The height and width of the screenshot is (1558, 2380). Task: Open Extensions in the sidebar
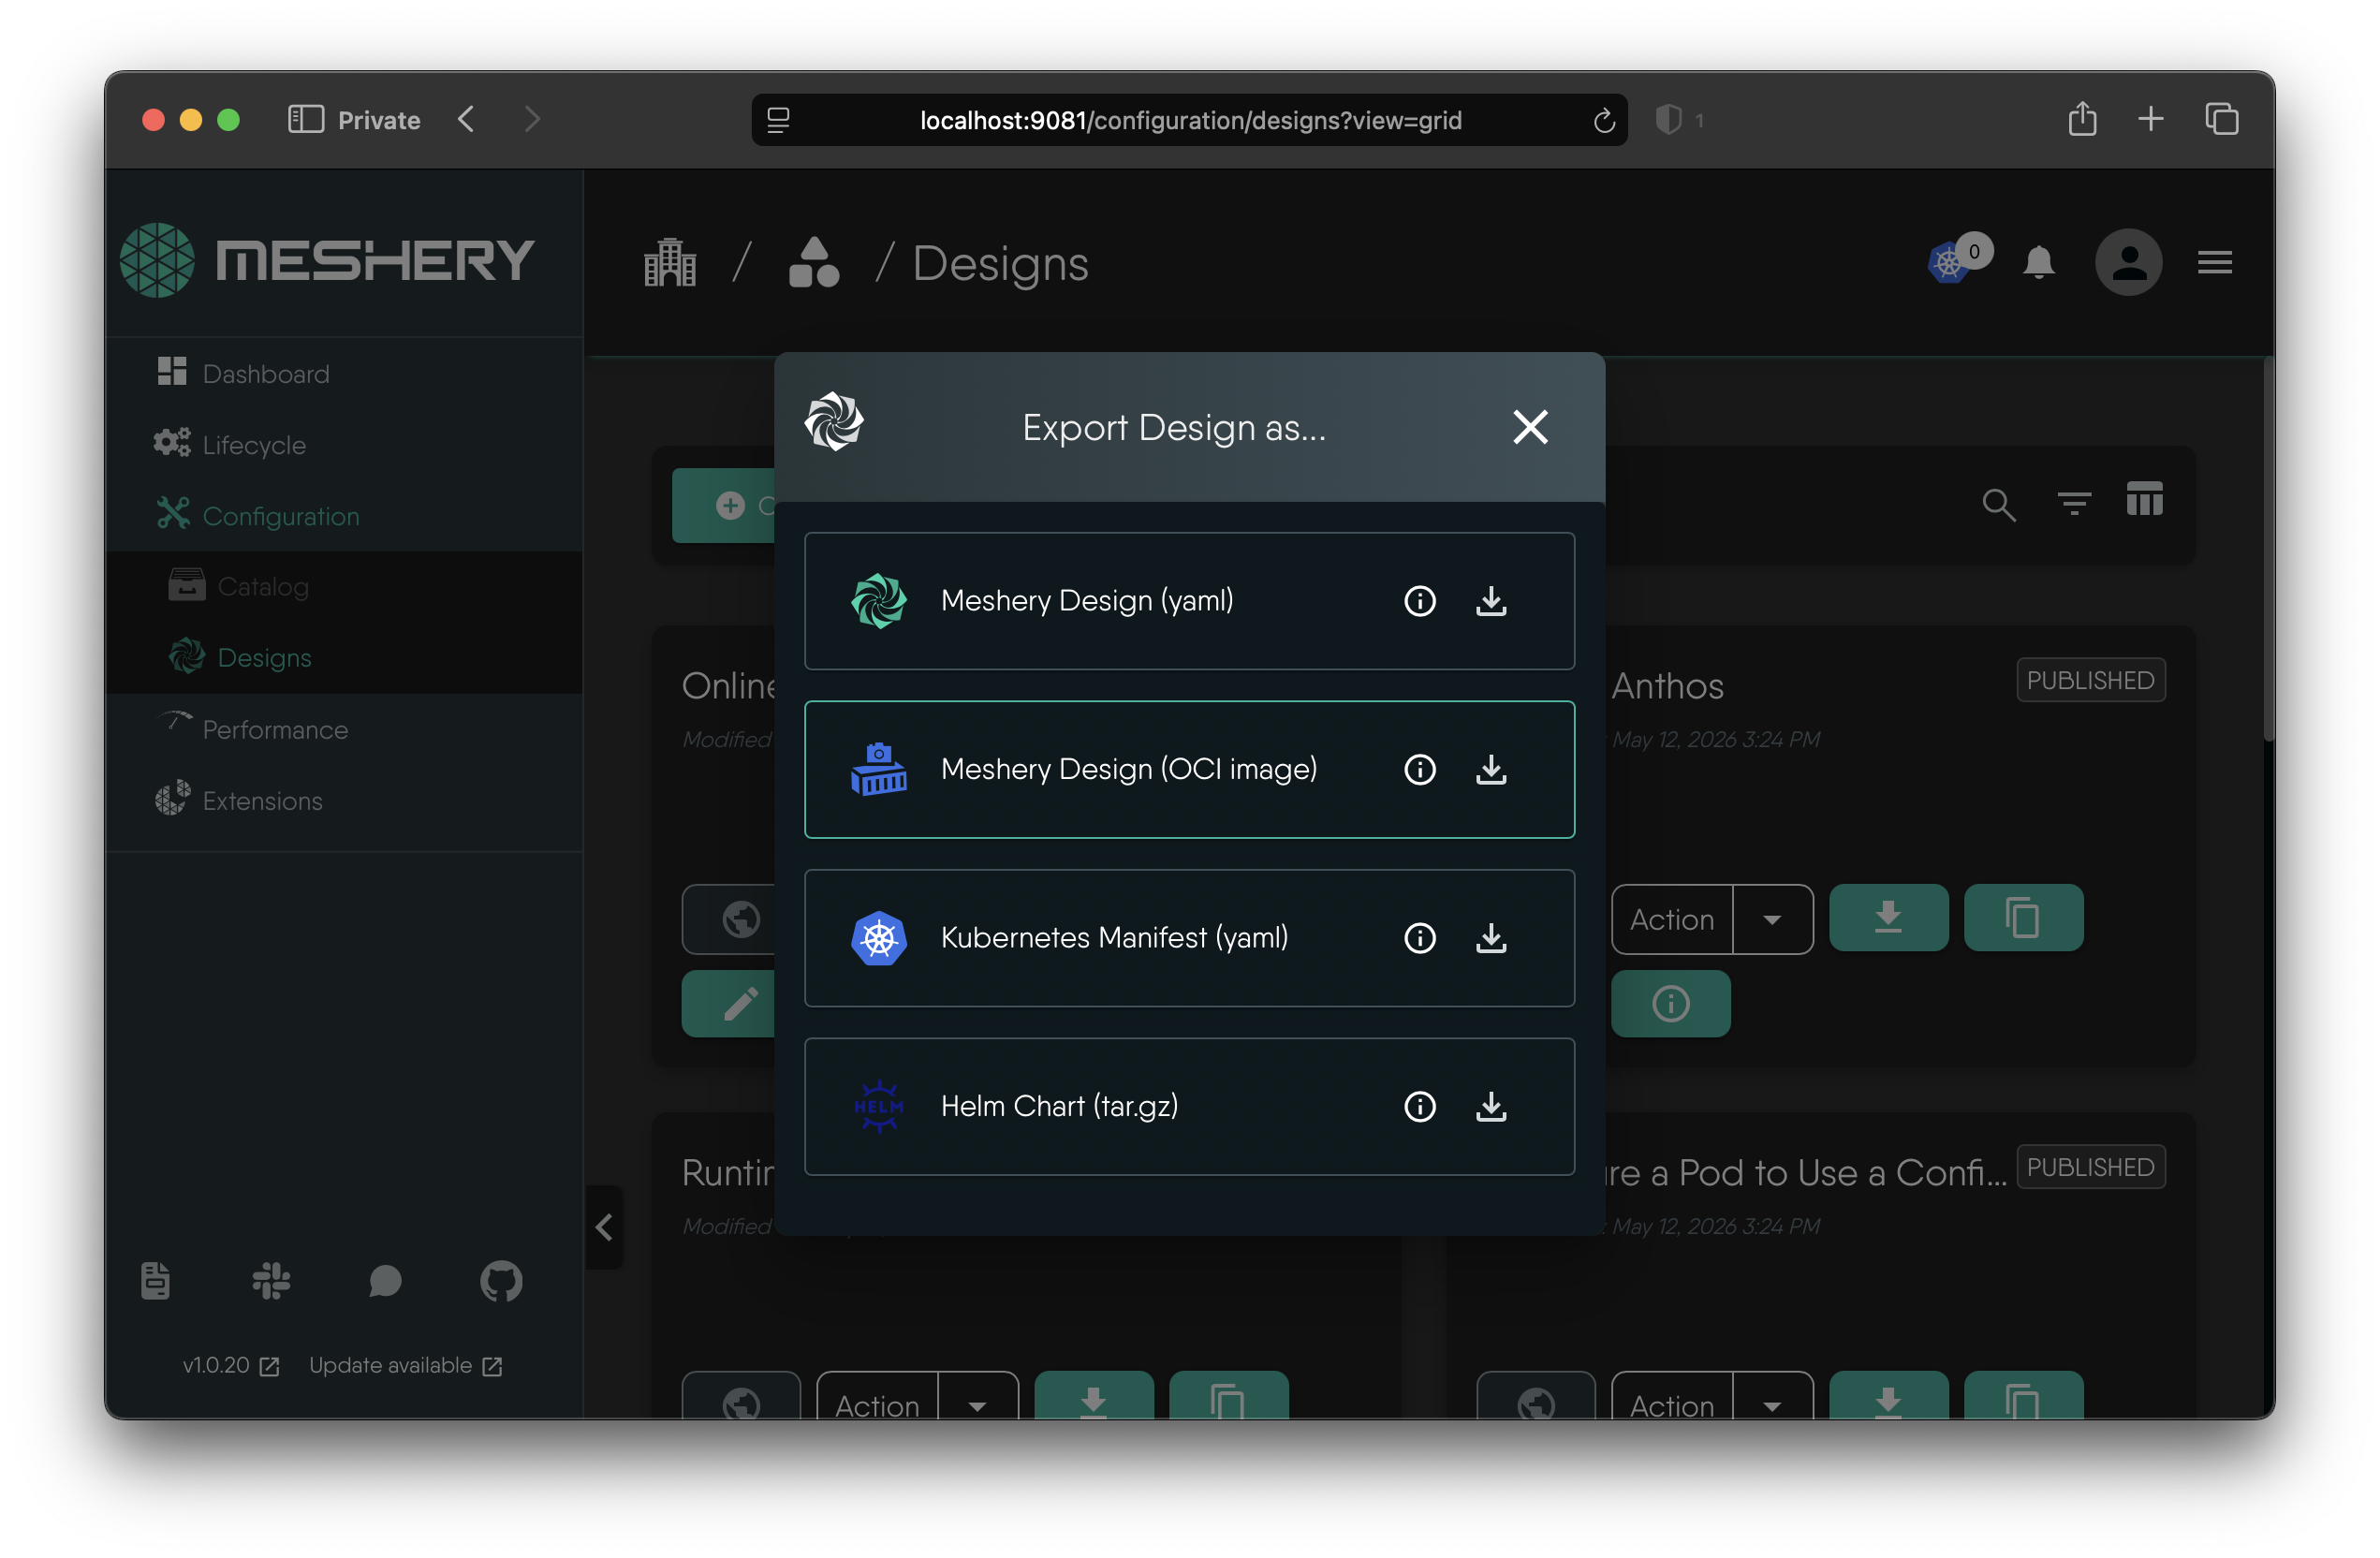[343, 800]
